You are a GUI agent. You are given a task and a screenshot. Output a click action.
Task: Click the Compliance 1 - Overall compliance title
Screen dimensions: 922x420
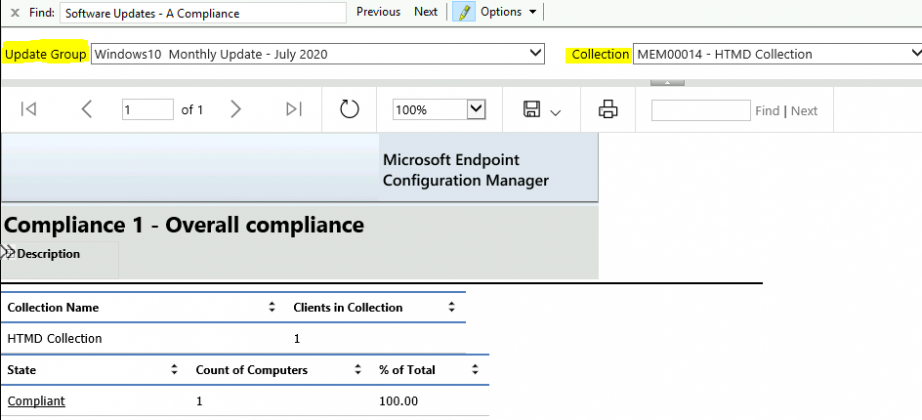click(x=184, y=225)
